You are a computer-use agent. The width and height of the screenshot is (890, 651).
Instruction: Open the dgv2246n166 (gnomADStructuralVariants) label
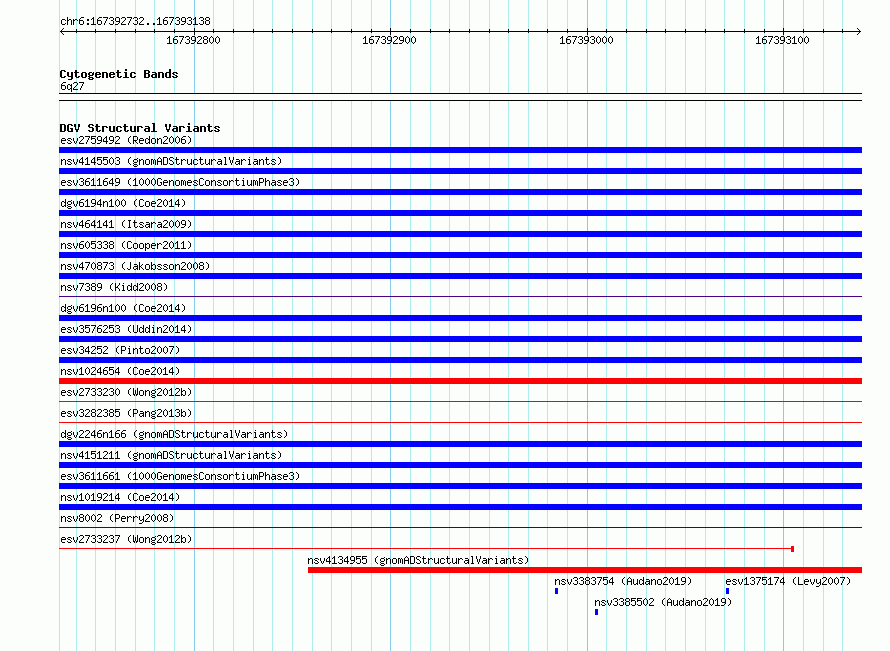tap(174, 434)
